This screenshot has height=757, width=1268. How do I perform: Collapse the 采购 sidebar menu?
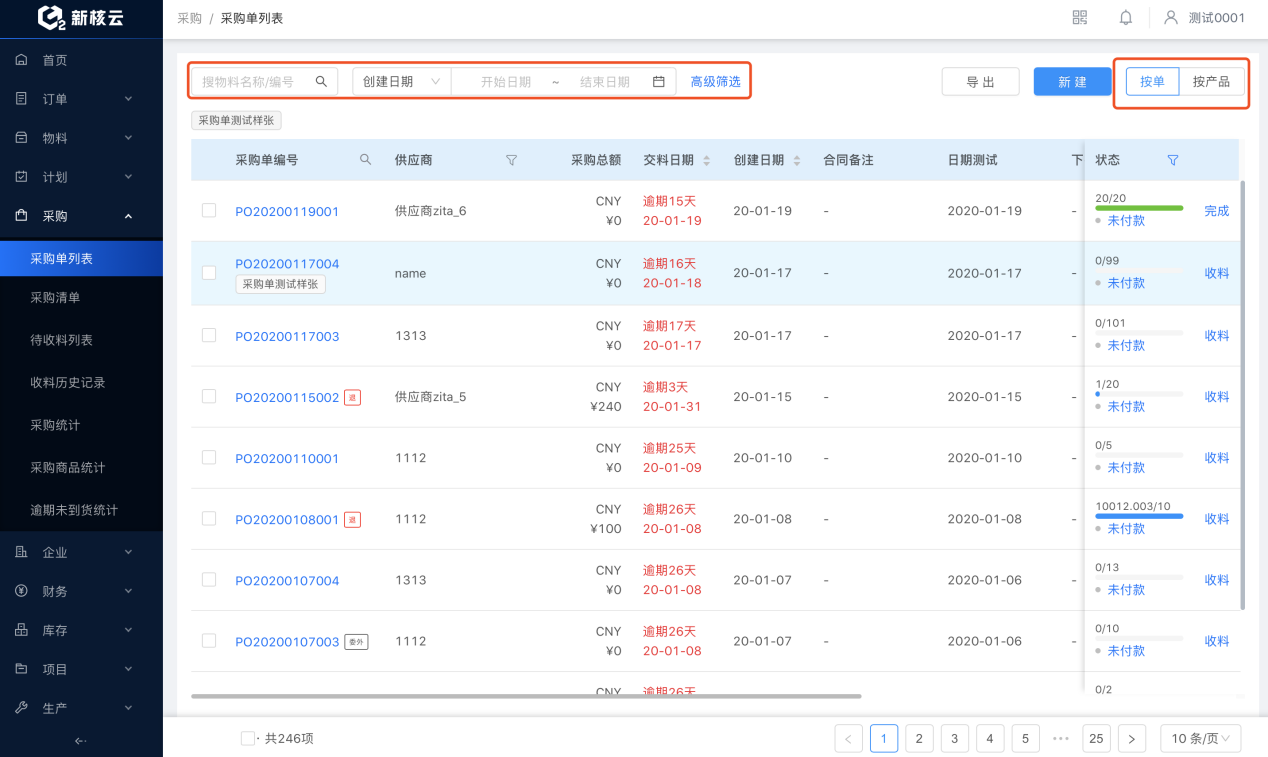[128, 216]
